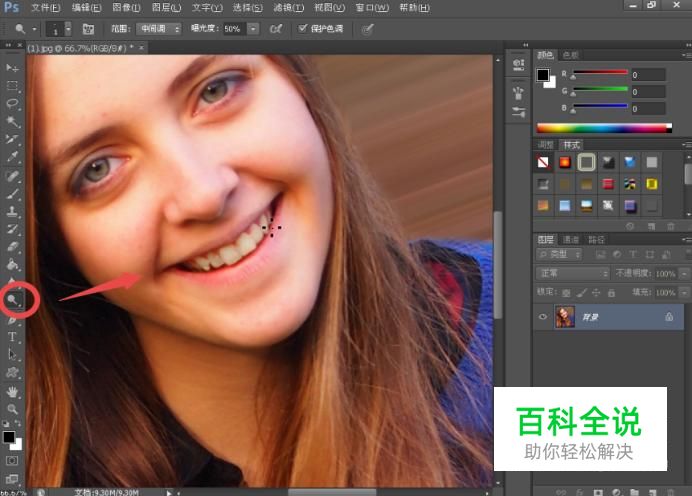Create a new layer icon at panel bottom
The image size is (692, 496).
652,492
